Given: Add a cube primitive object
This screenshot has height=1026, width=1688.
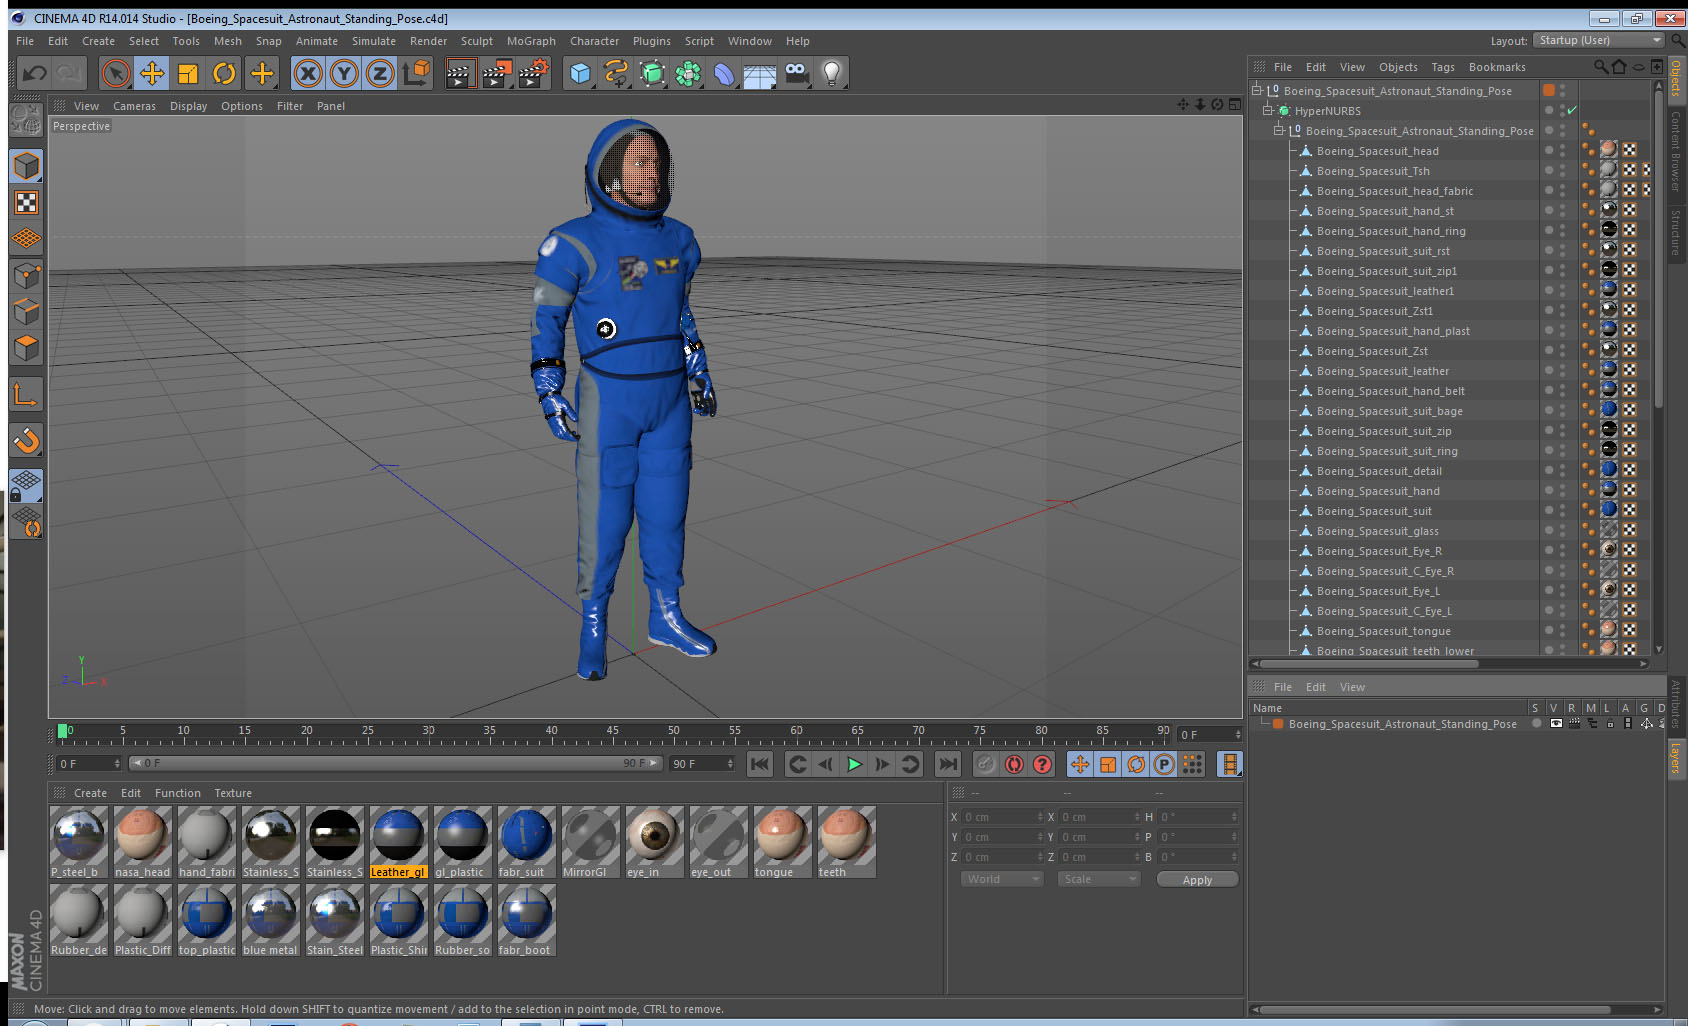Looking at the screenshot, I should [x=580, y=73].
